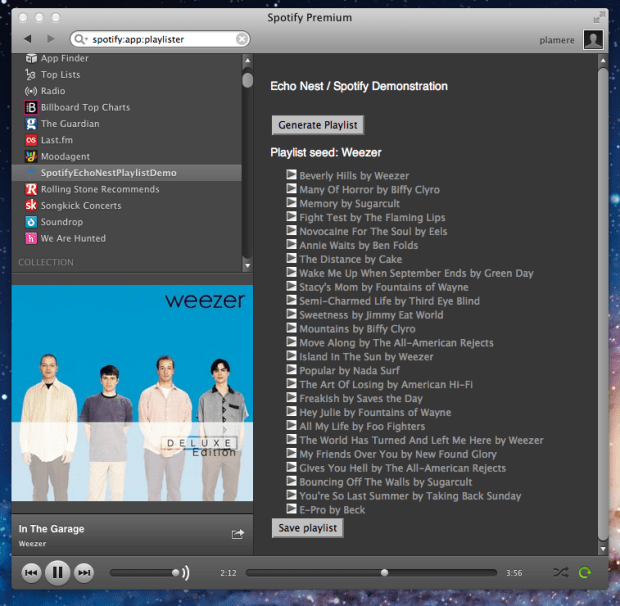Open Songkick Concerts app

pos(80,205)
